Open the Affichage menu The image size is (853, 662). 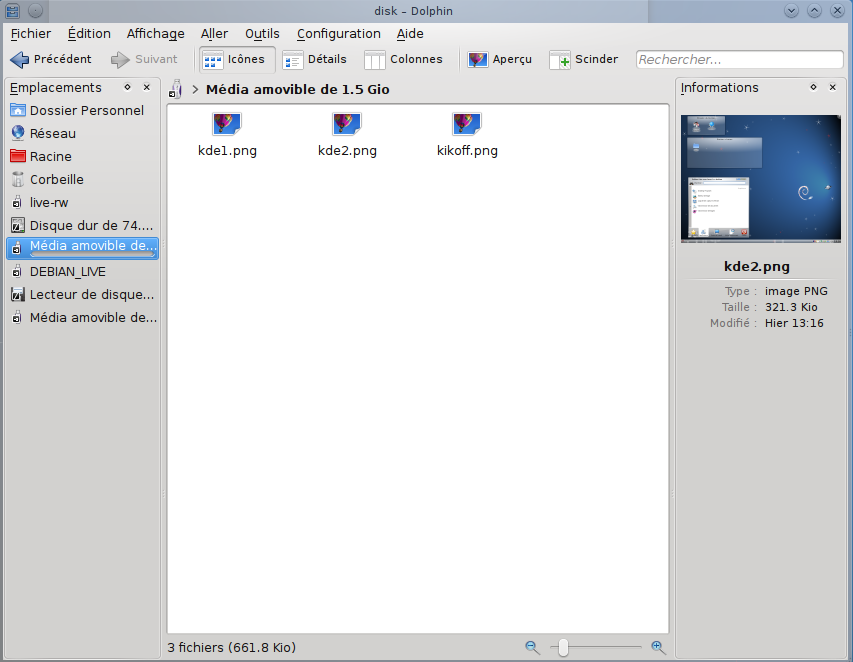pyautogui.click(x=155, y=34)
